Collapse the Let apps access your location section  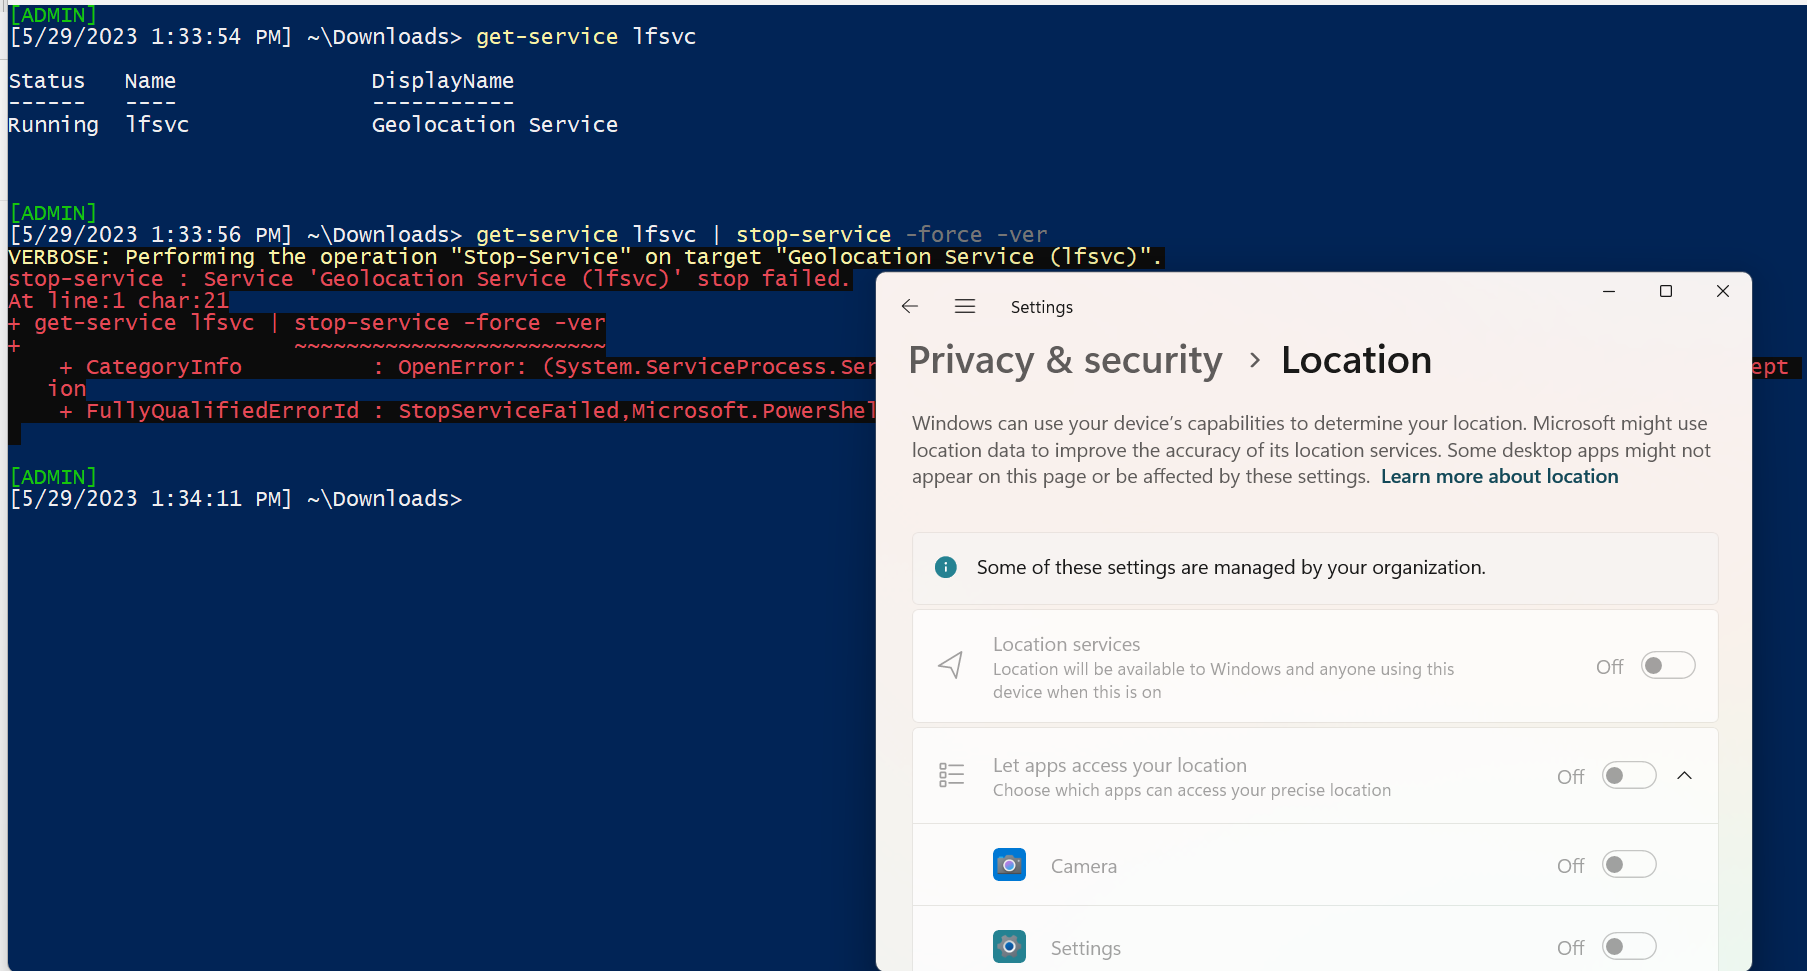pos(1684,775)
